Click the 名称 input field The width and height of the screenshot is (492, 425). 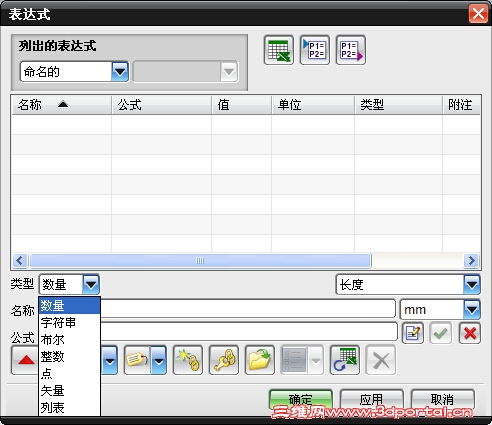[248, 309]
